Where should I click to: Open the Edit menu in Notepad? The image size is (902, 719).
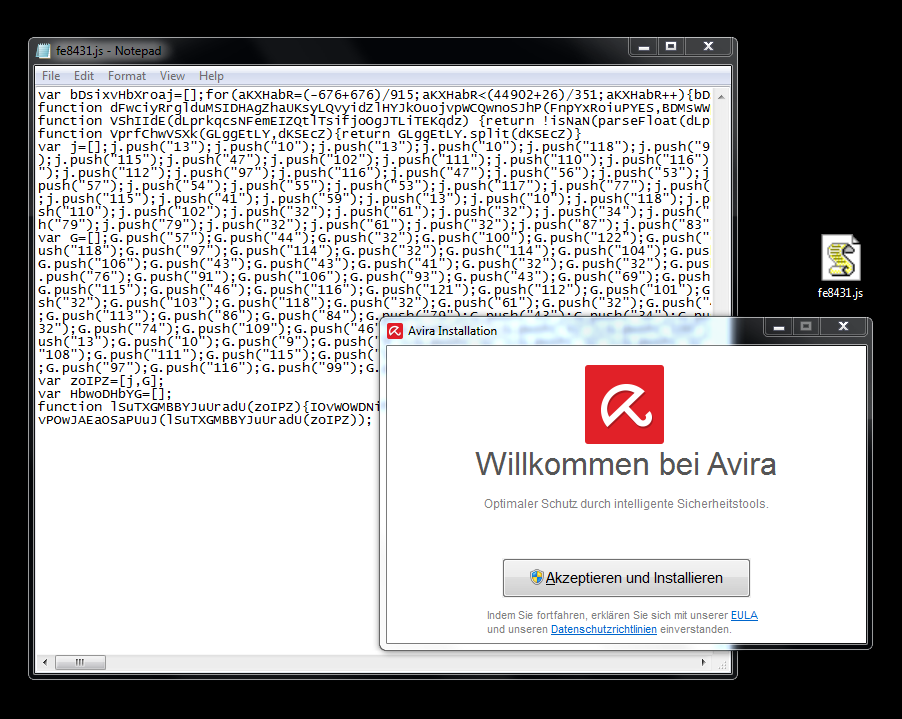tap(83, 76)
